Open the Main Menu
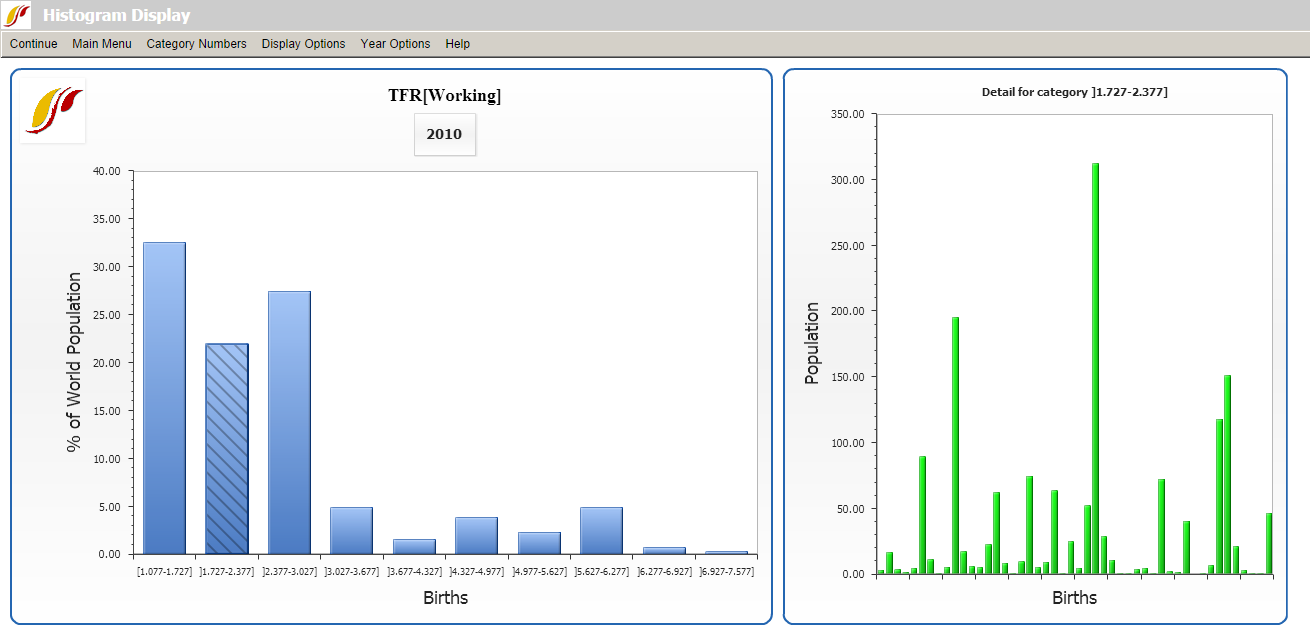Screen dimensions: 1310x640 (102, 44)
